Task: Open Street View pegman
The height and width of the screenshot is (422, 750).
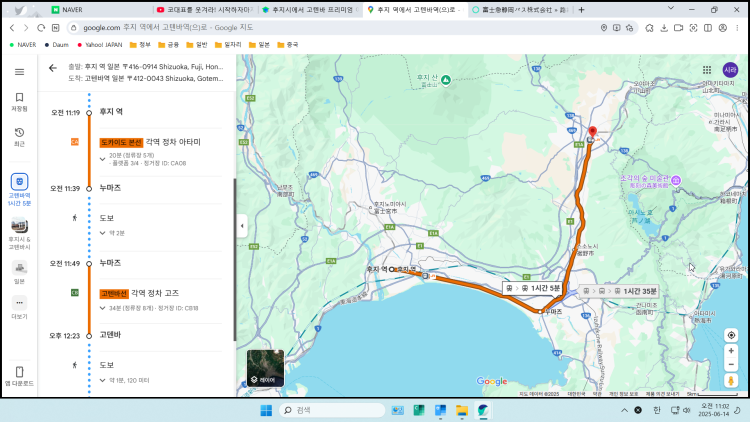Action: (x=731, y=381)
